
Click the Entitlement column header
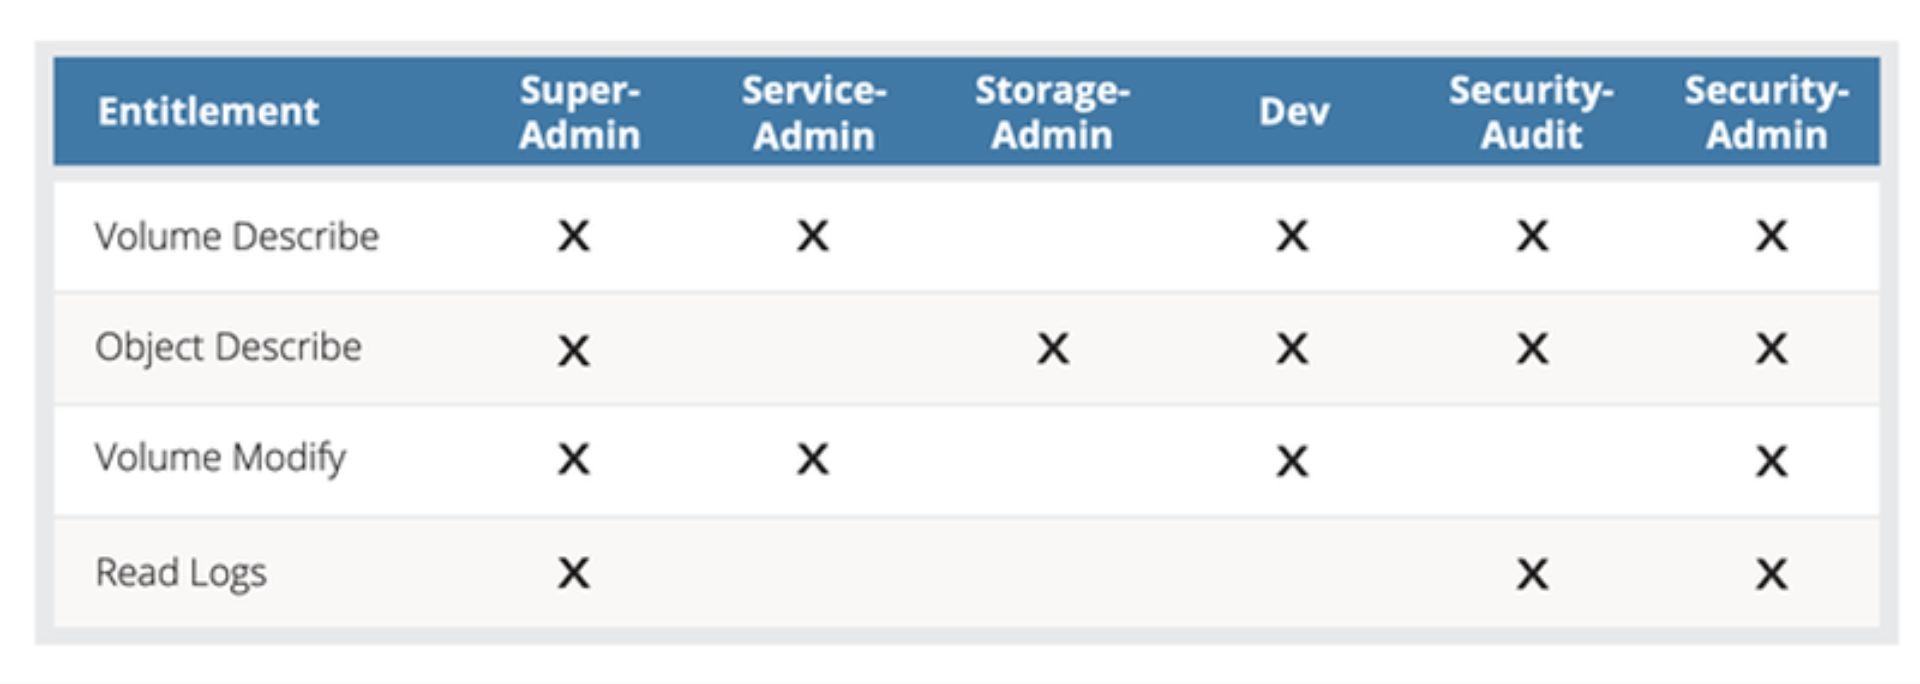click(x=208, y=111)
